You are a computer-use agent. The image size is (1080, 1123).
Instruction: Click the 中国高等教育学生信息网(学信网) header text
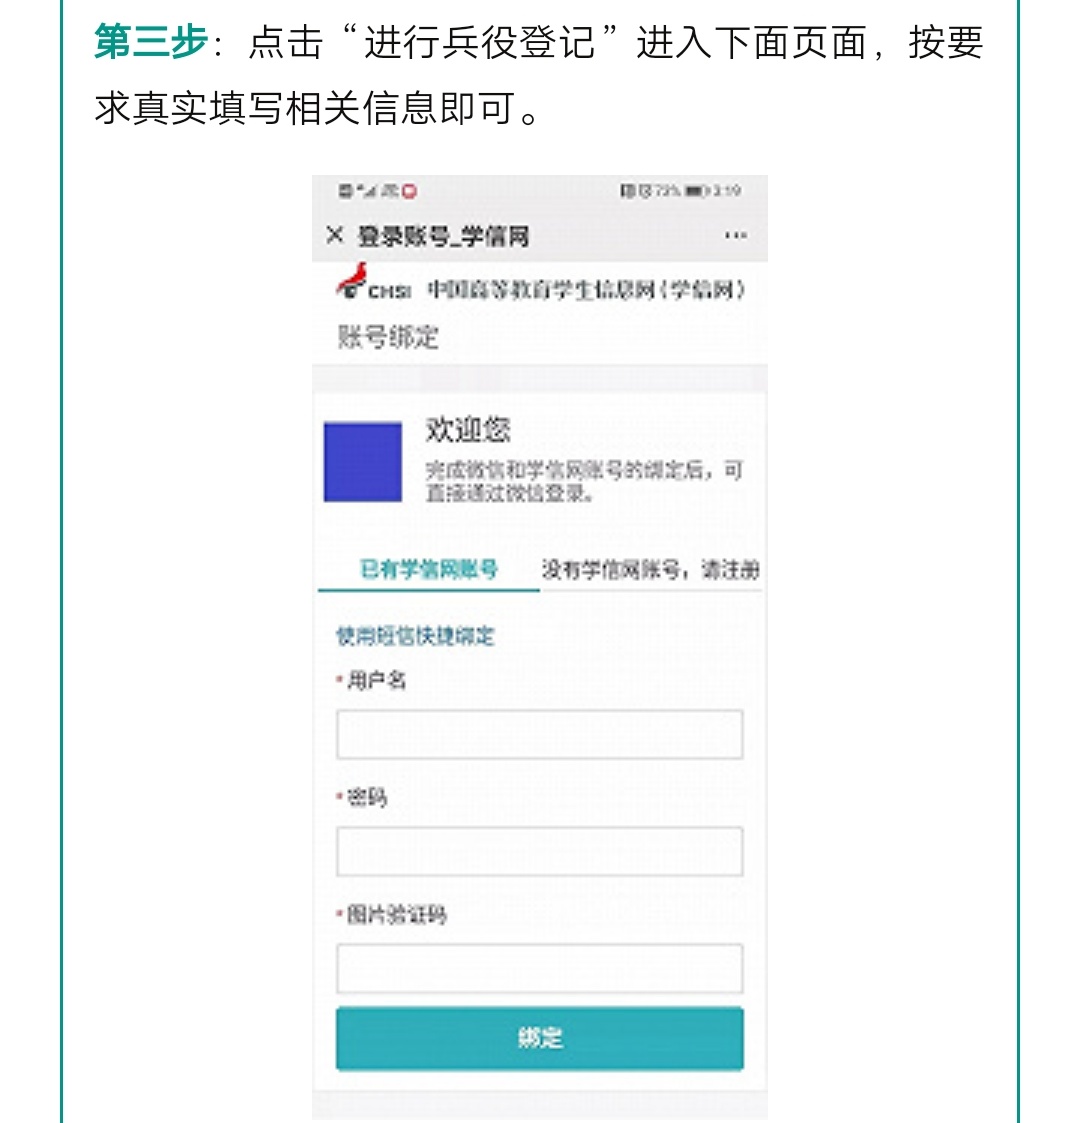point(587,290)
